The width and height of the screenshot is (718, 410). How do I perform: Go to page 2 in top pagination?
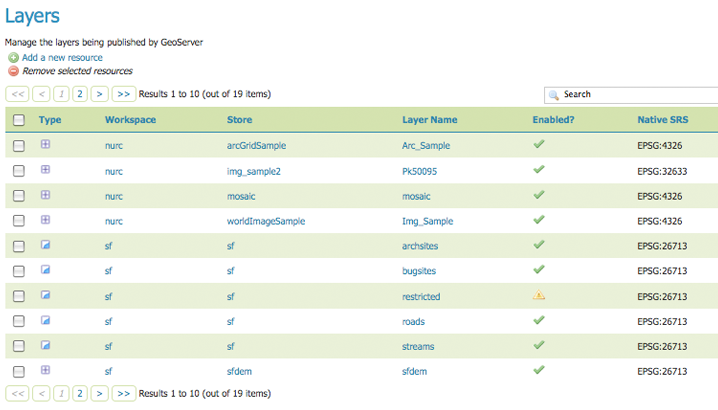click(x=78, y=94)
